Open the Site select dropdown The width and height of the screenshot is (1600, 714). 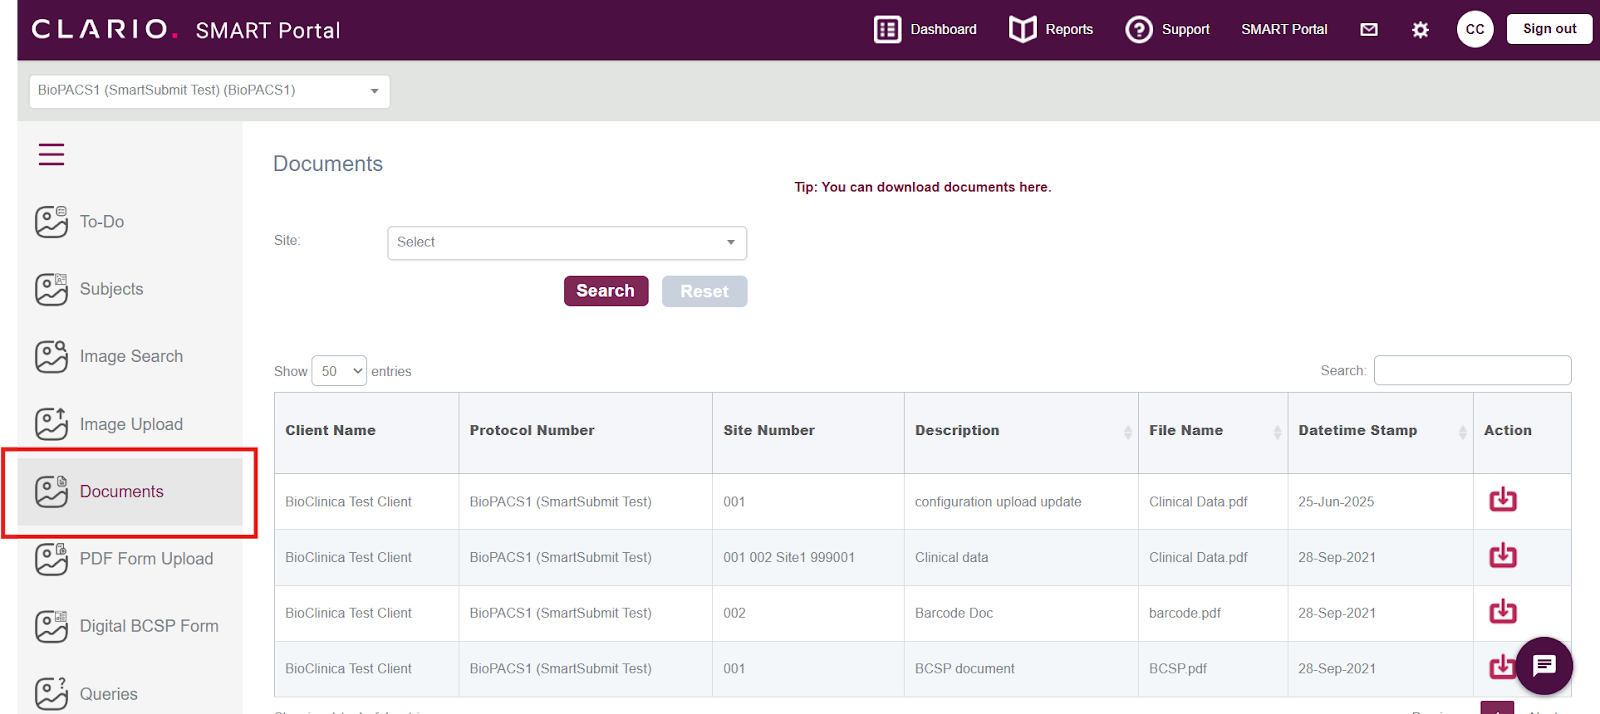pyautogui.click(x=566, y=243)
